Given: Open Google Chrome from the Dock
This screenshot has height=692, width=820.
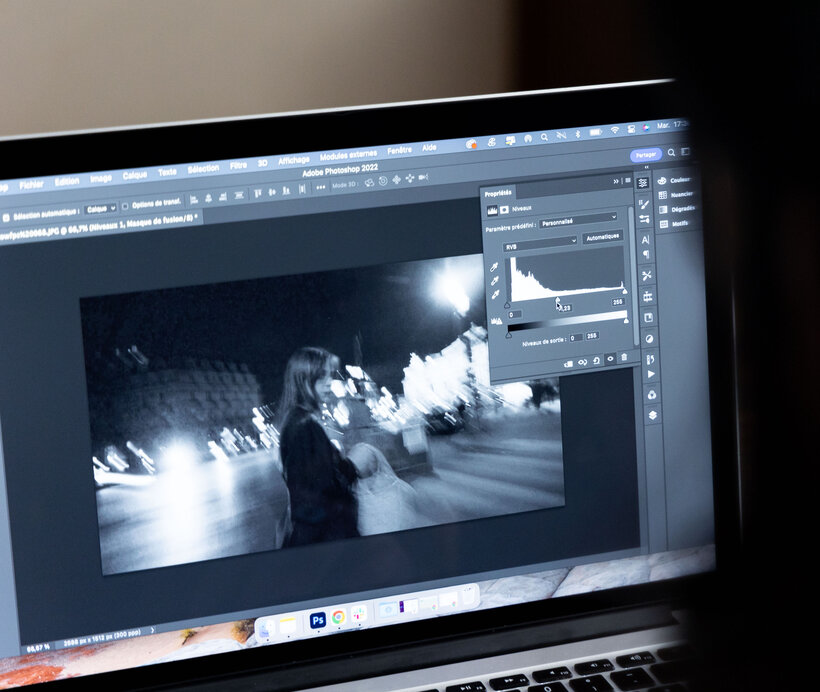Looking at the screenshot, I should tap(338, 618).
